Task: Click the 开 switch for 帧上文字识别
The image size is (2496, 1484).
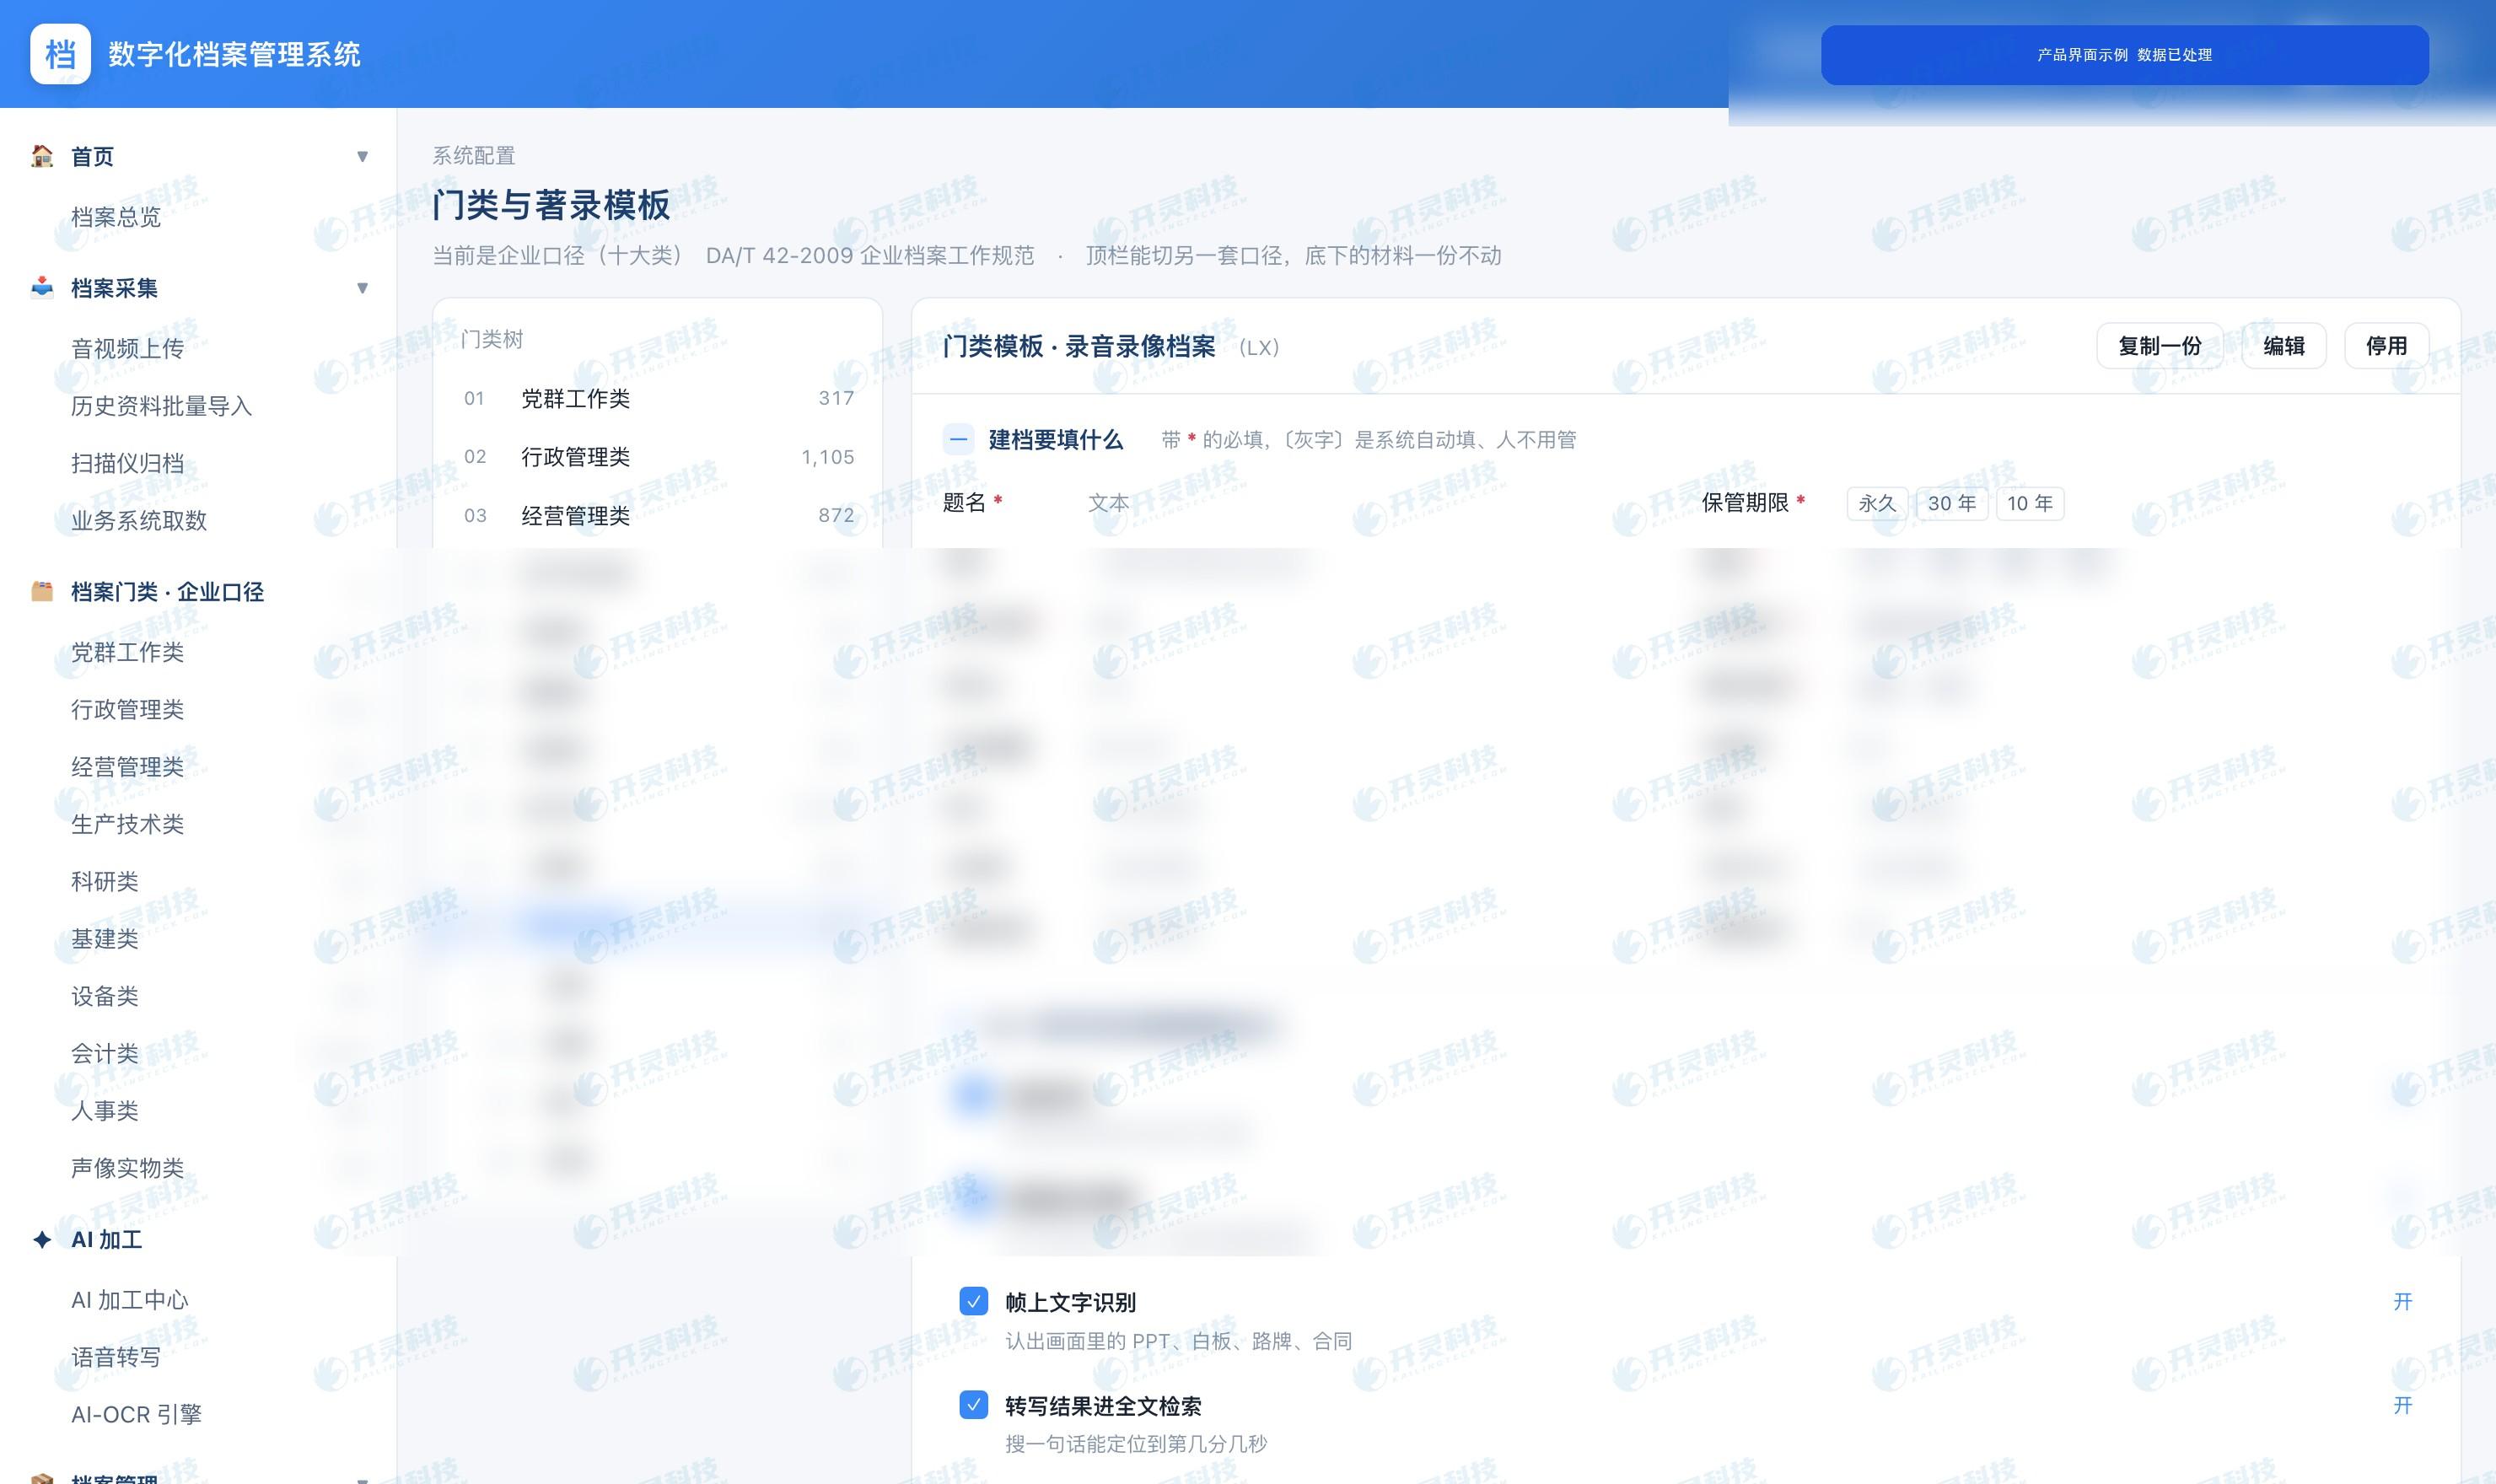Action: point(2402,1301)
